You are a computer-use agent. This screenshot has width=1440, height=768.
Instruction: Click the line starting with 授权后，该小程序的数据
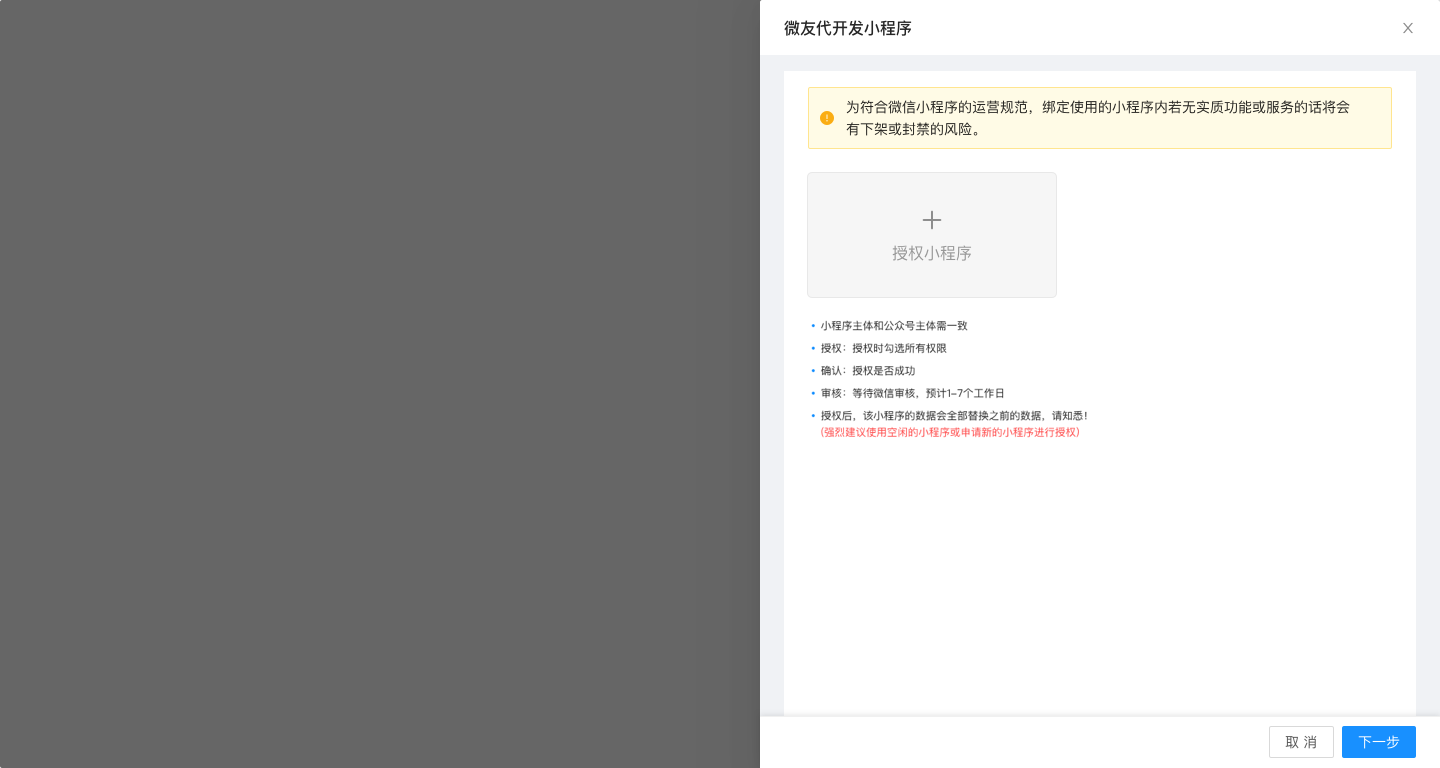(954, 415)
